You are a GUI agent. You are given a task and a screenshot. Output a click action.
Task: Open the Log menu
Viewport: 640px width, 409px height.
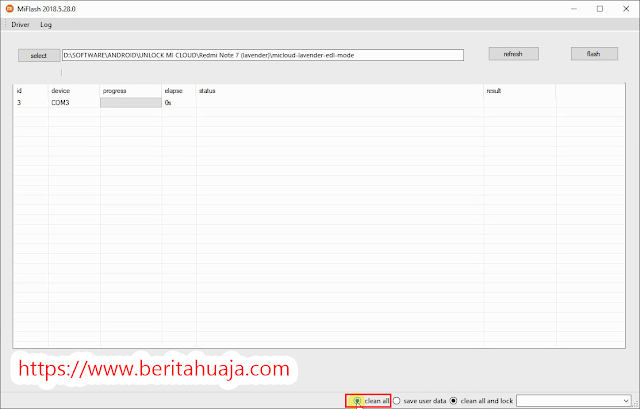point(46,24)
